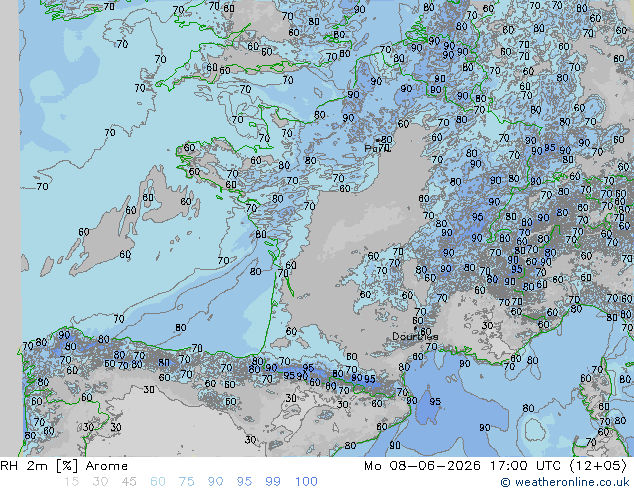Select the 30 value in the legend
The height and width of the screenshot is (490, 634).
pos(100,482)
